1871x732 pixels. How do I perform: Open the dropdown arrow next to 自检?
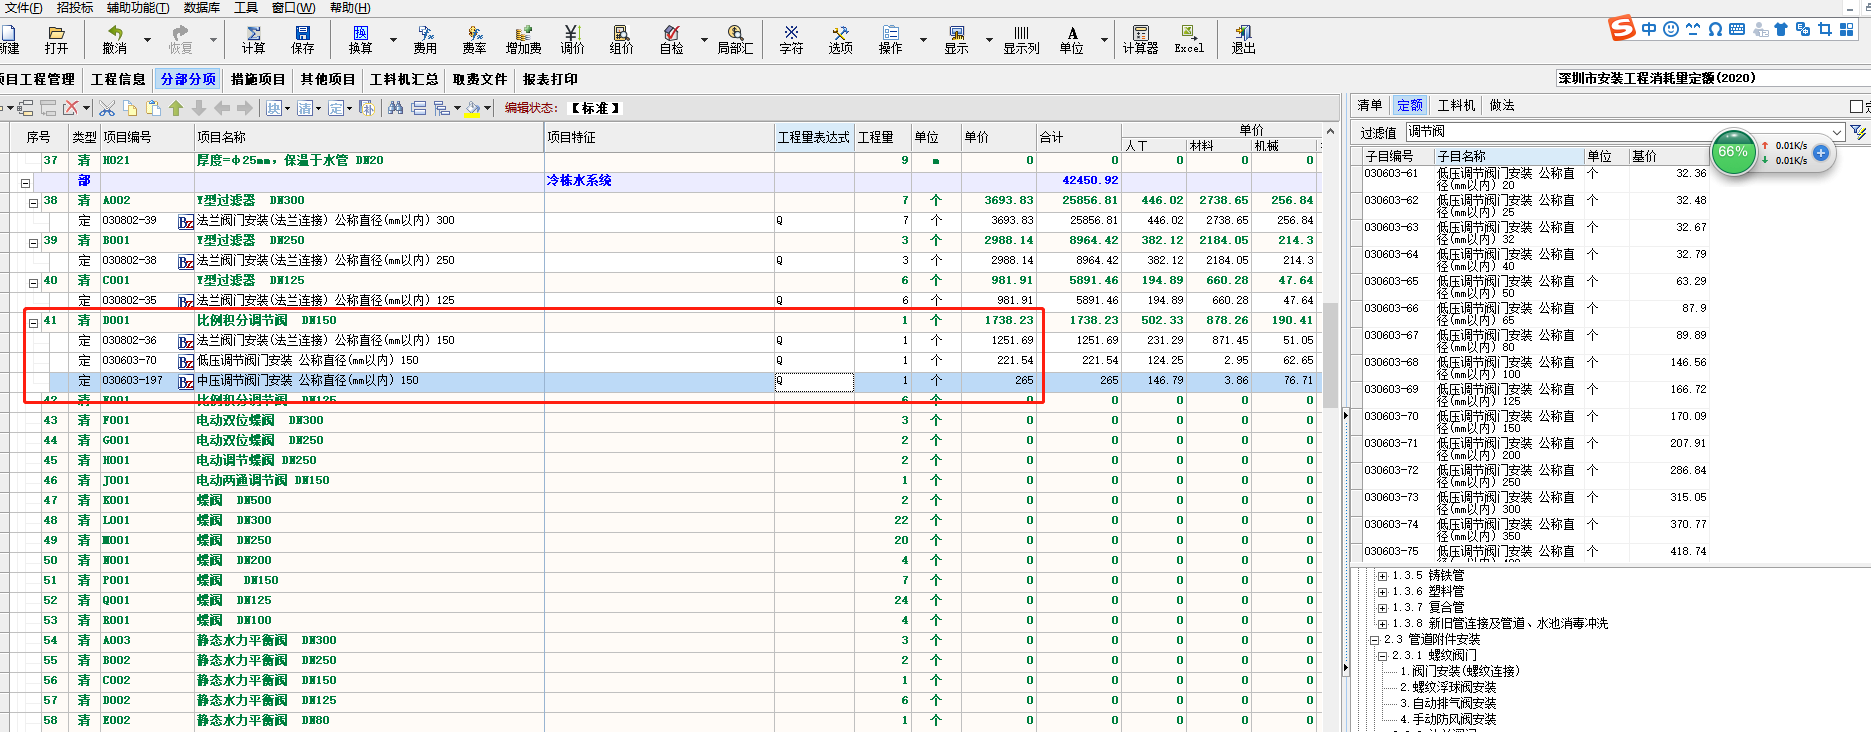(704, 40)
